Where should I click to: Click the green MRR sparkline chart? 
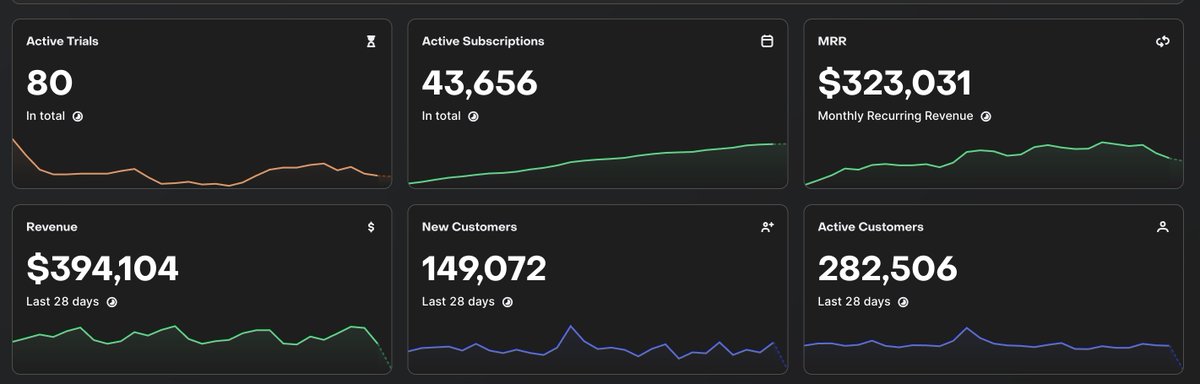coord(994,163)
